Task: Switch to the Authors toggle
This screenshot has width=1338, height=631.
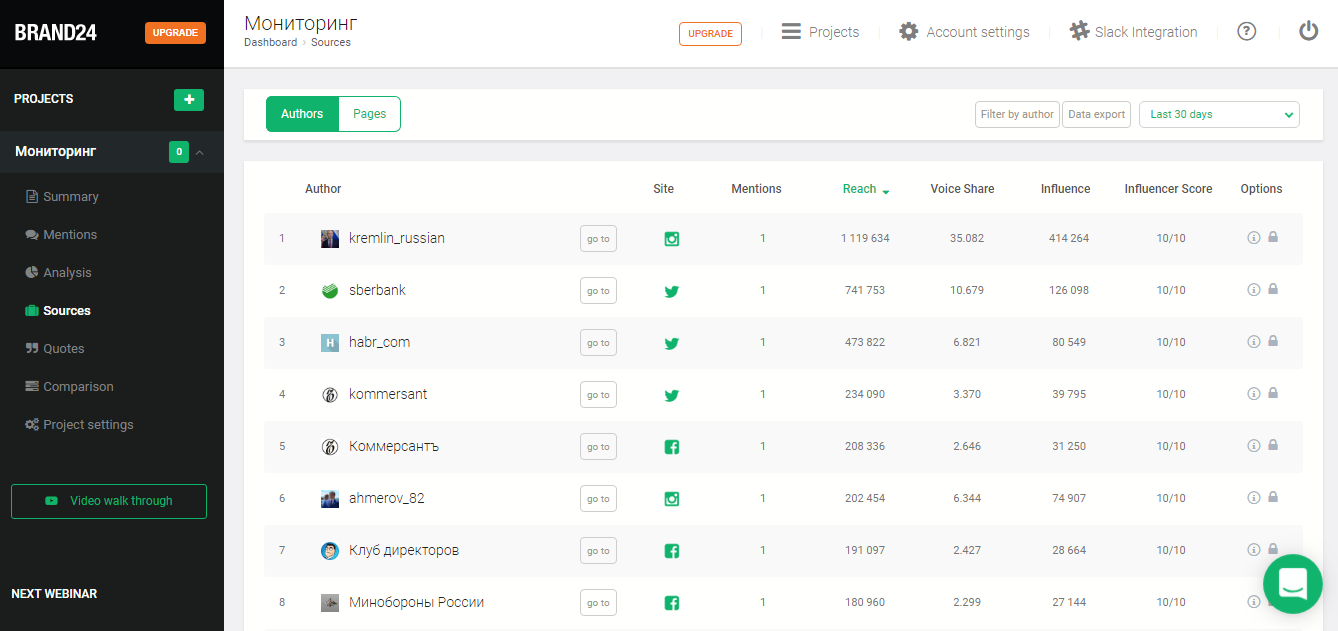Action: tap(302, 114)
